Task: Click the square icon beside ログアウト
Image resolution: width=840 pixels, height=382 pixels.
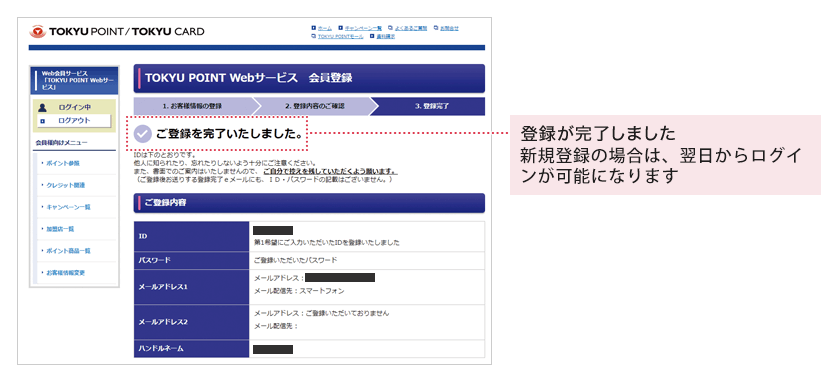Action: coord(42,121)
